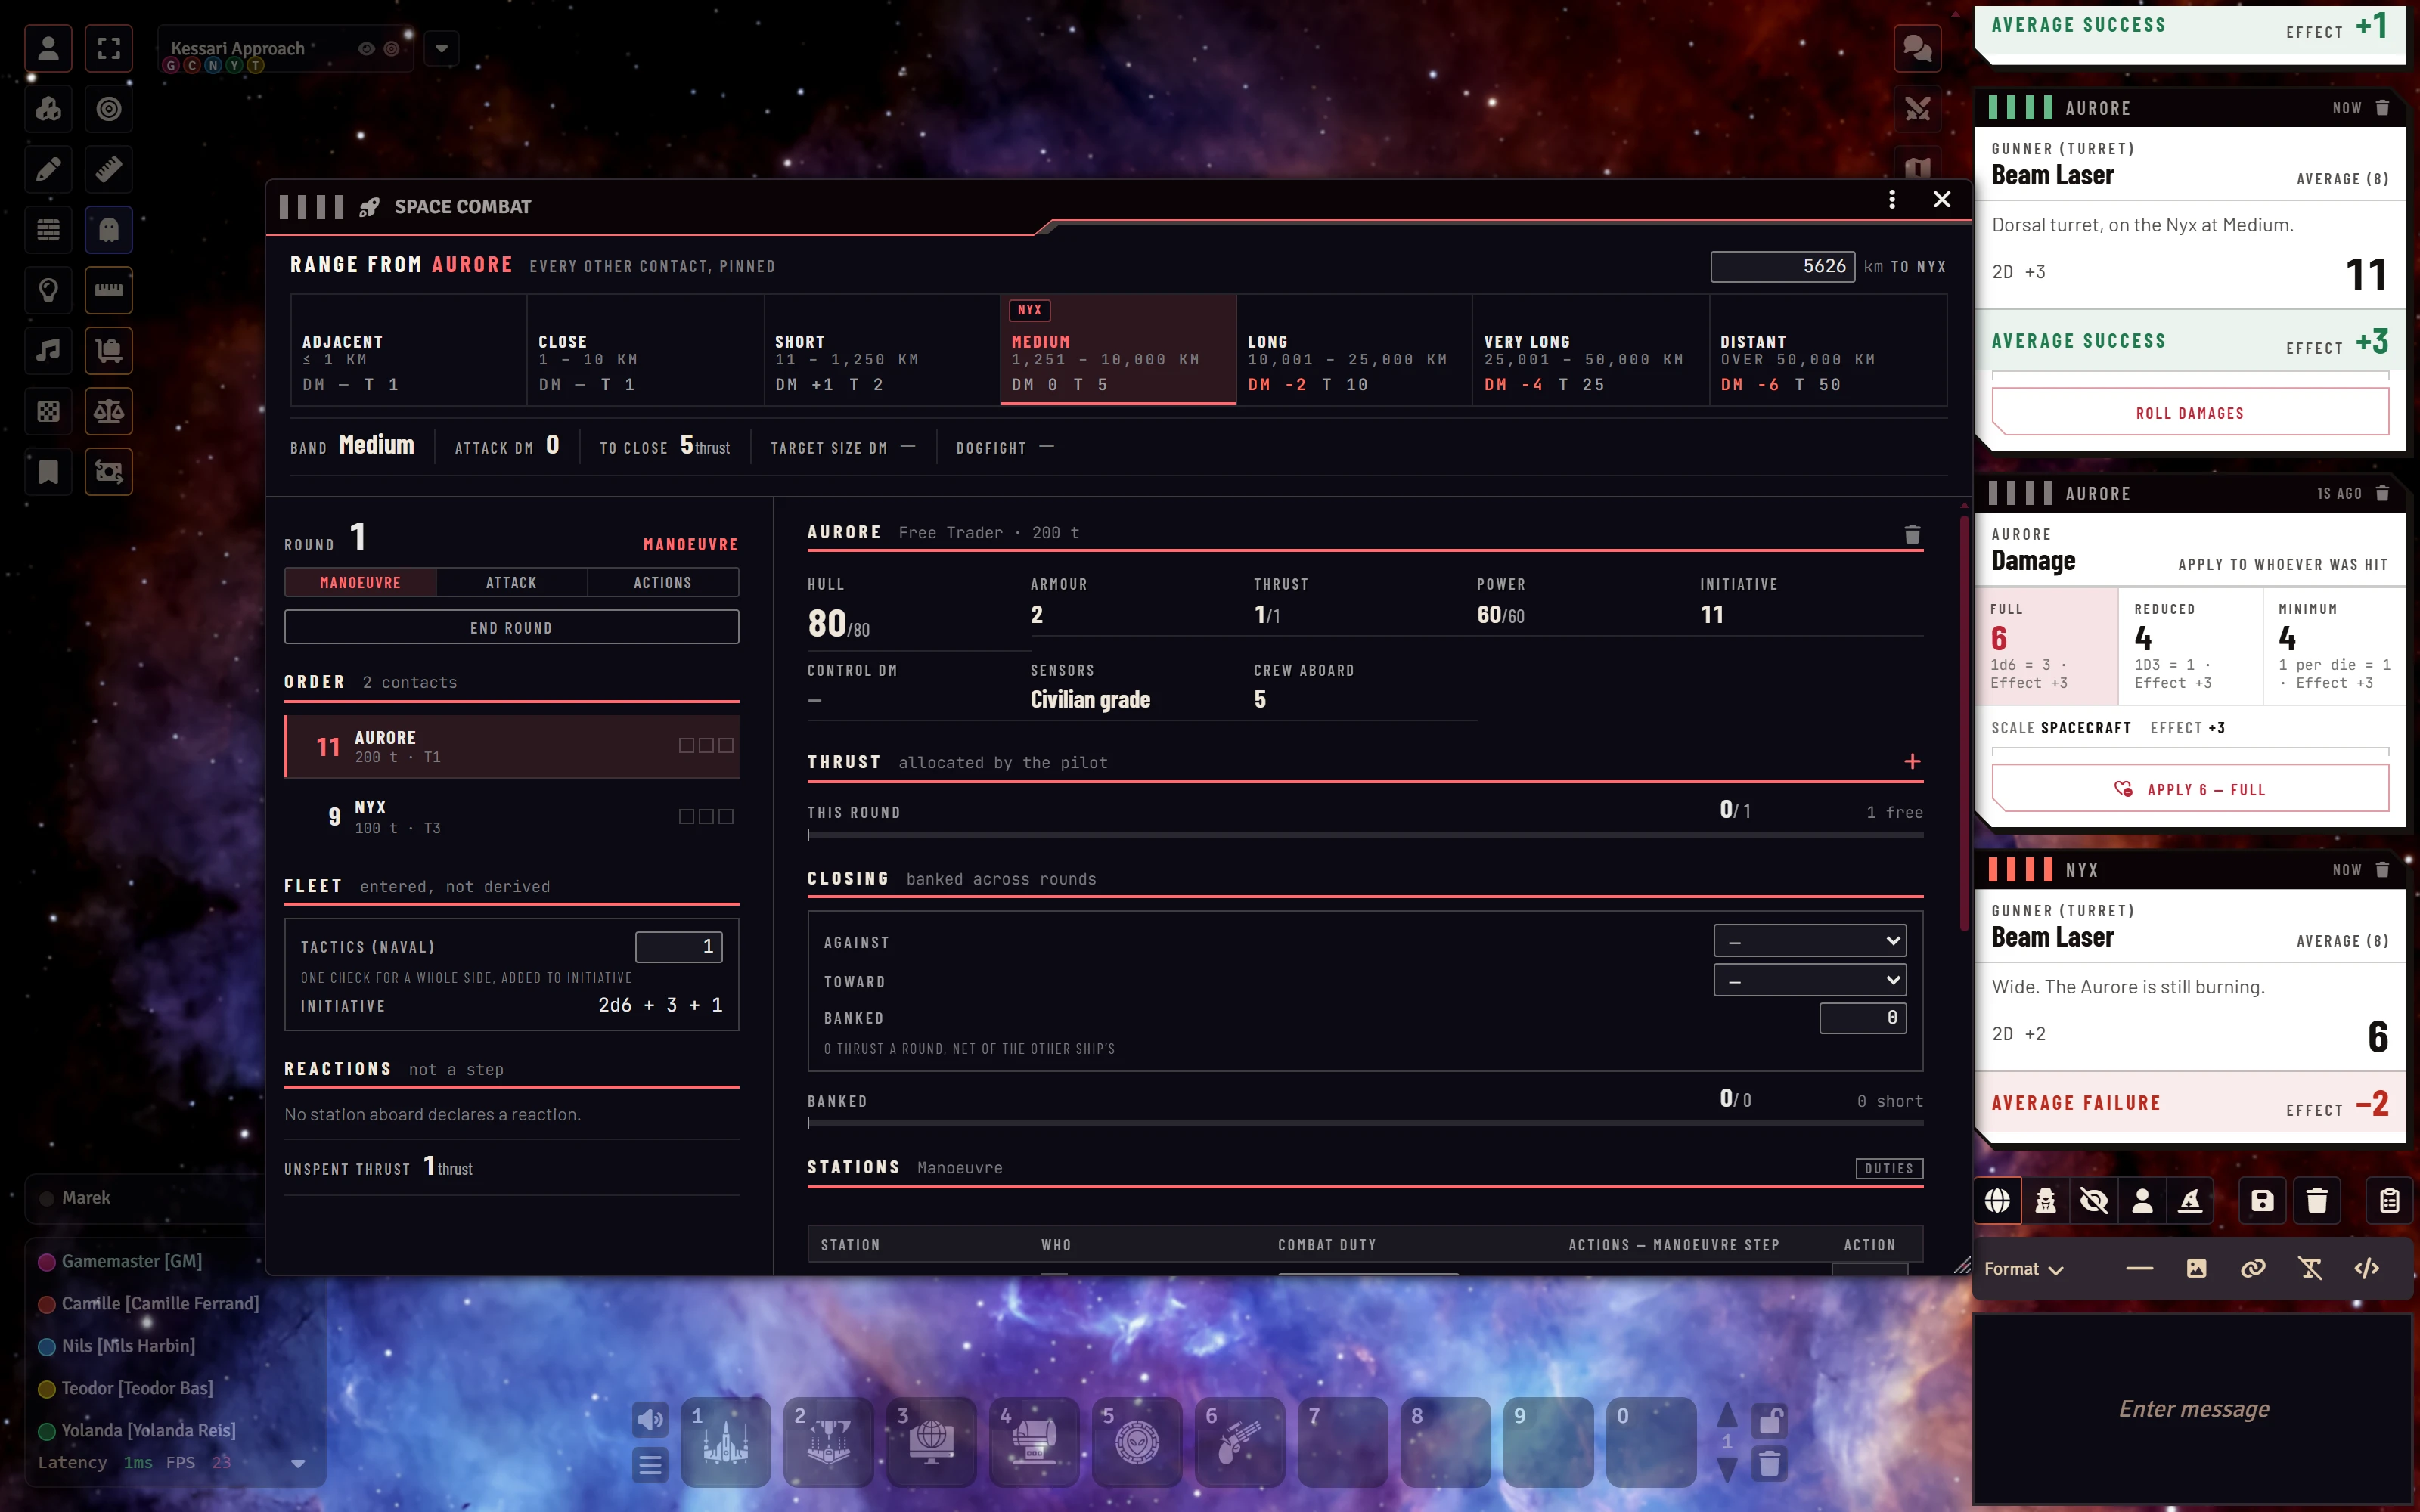The height and width of the screenshot is (1512, 2420).
Task: Toggle the Kessari Approach scene eye visibility
Action: [366, 48]
